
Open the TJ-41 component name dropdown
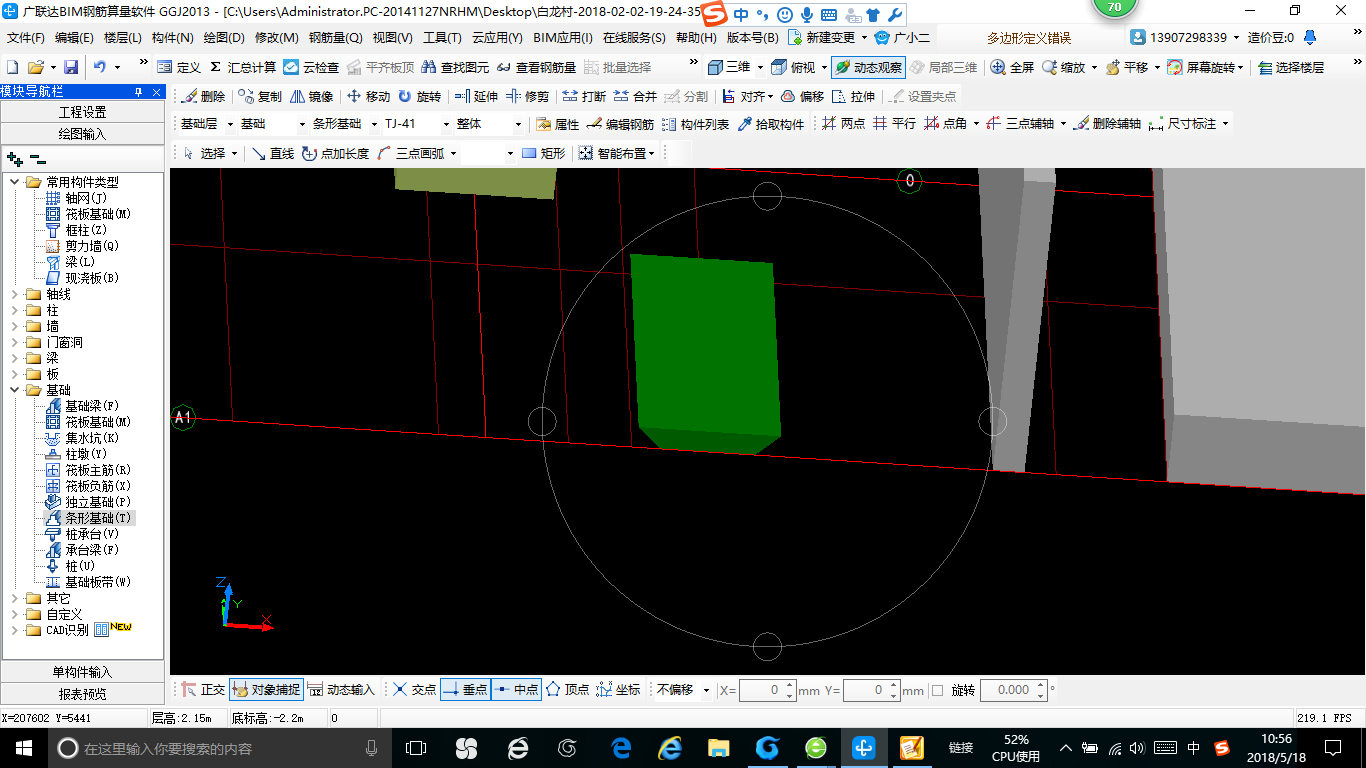(446, 124)
